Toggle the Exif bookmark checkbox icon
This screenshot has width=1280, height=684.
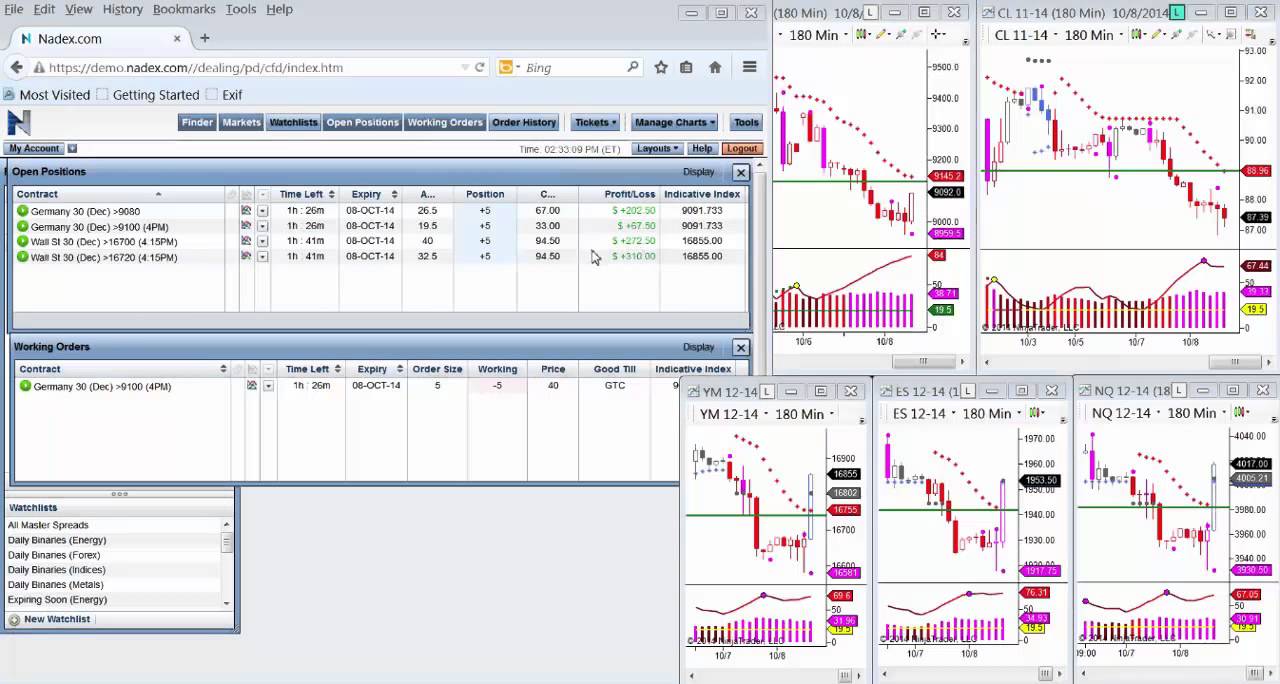(x=211, y=95)
